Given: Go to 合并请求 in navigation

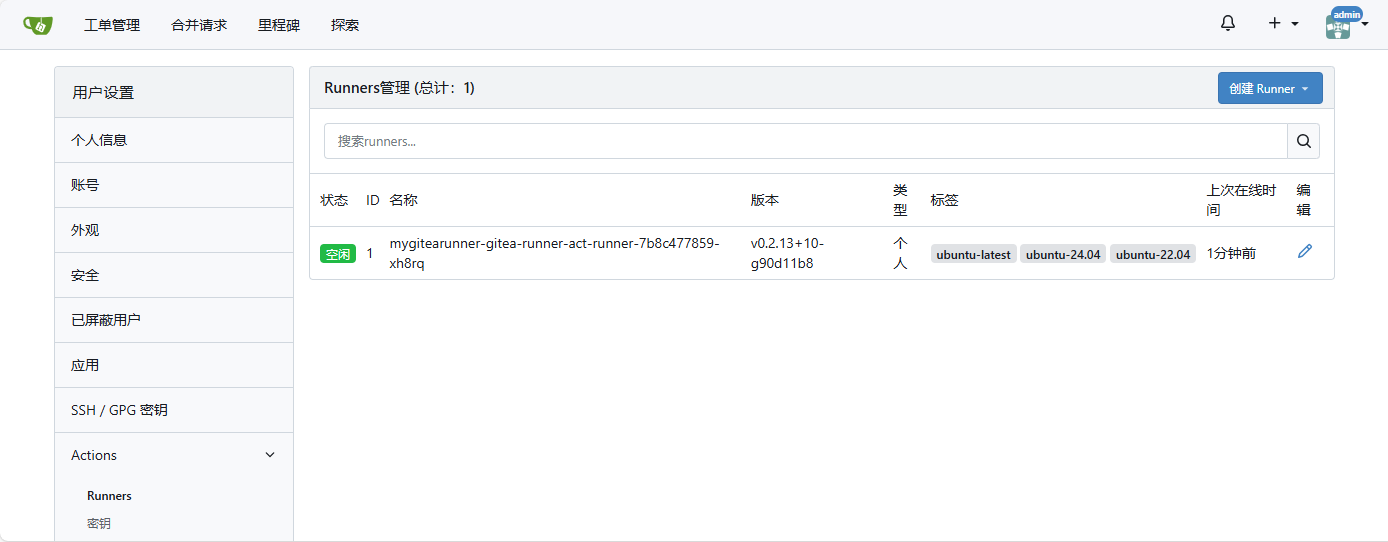Looking at the screenshot, I should [x=199, y=25].
